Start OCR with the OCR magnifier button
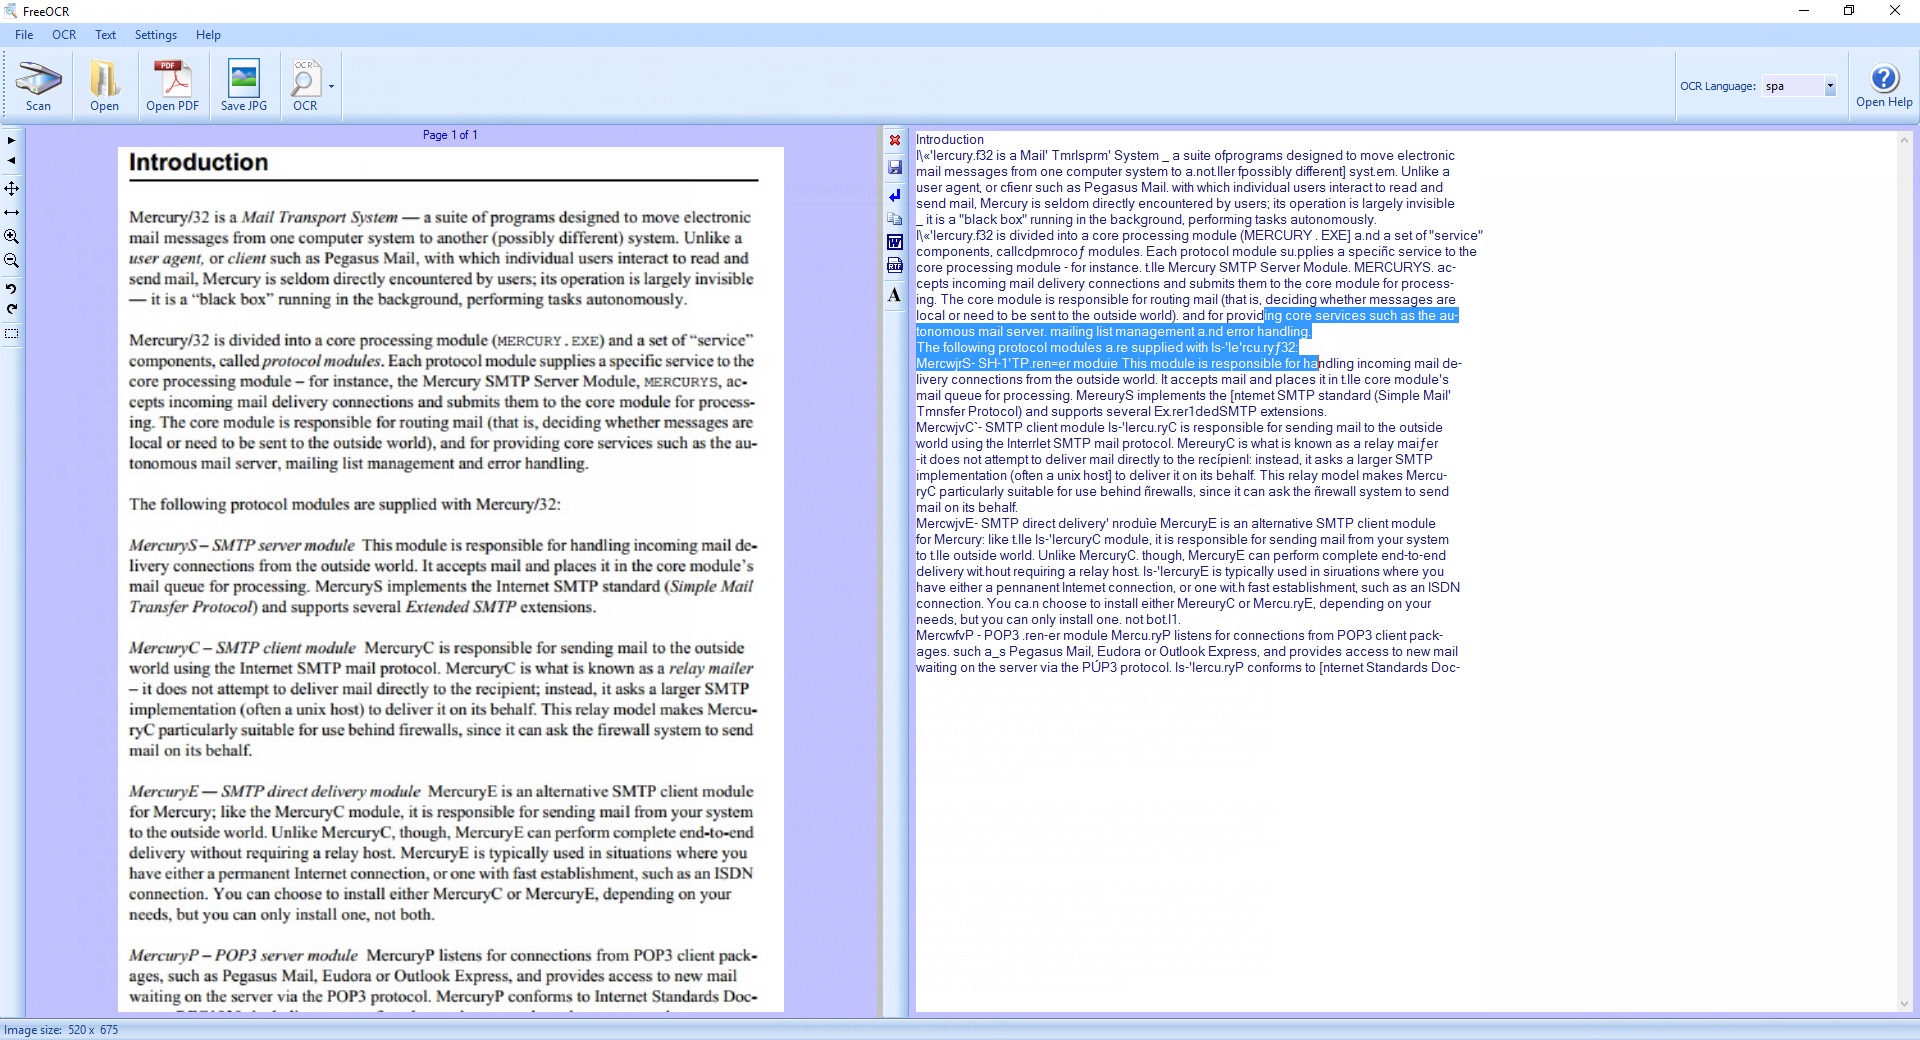The height and width of the screenshot is (1040, 1920). click(305, 87)
